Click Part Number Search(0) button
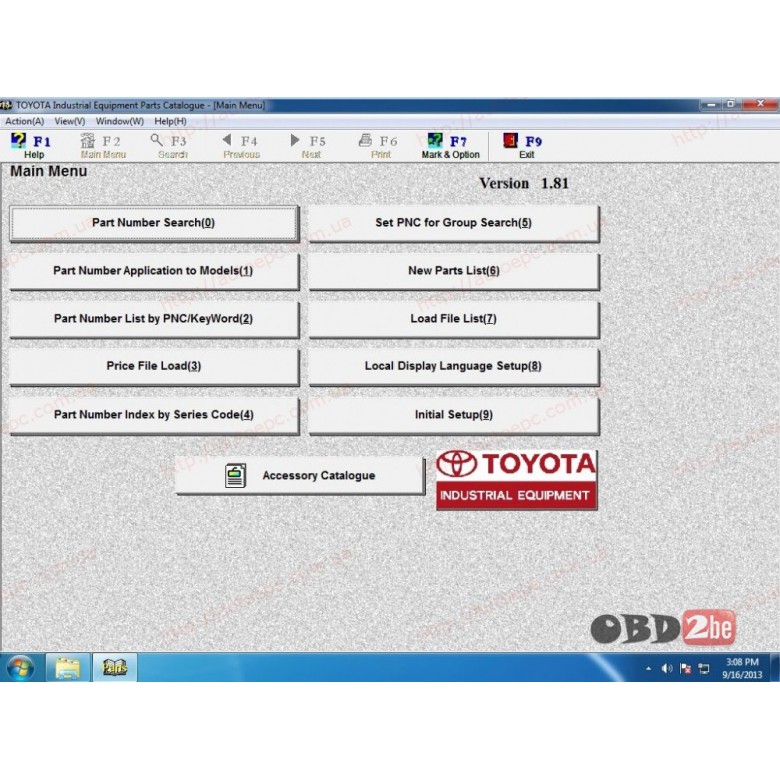 tap(154, 223)
